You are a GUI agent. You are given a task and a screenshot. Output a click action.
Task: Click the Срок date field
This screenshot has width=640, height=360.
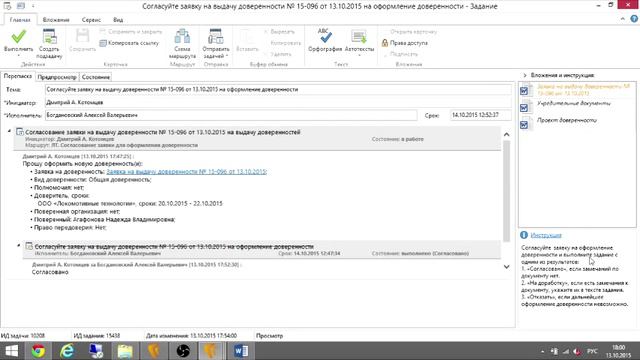(480, 115)
